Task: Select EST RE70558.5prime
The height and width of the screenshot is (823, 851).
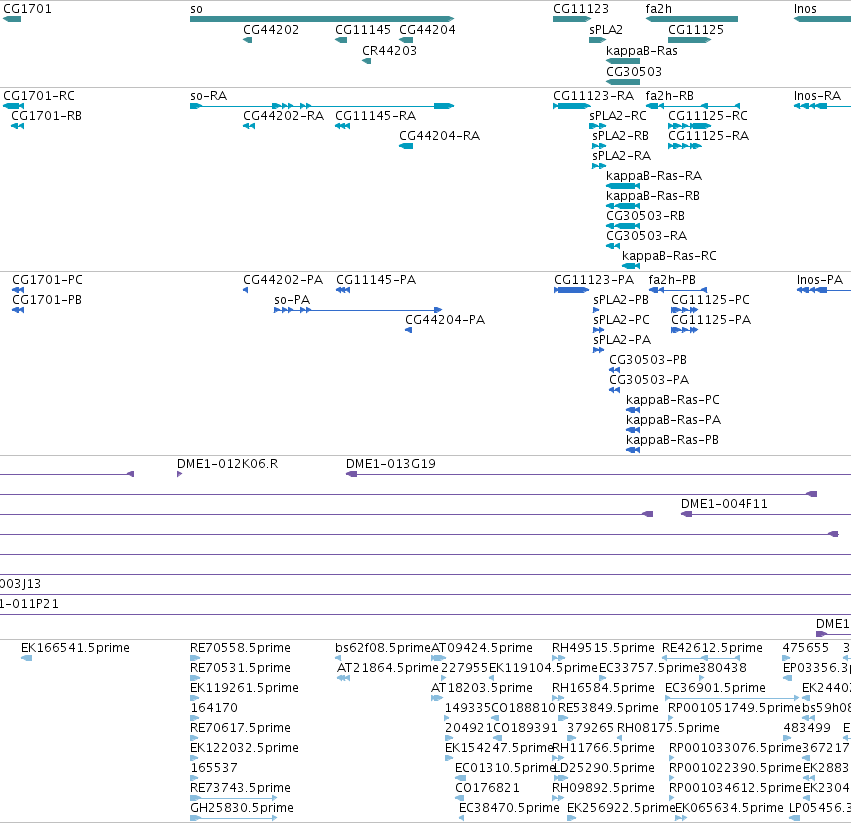Action: point(240,648)
